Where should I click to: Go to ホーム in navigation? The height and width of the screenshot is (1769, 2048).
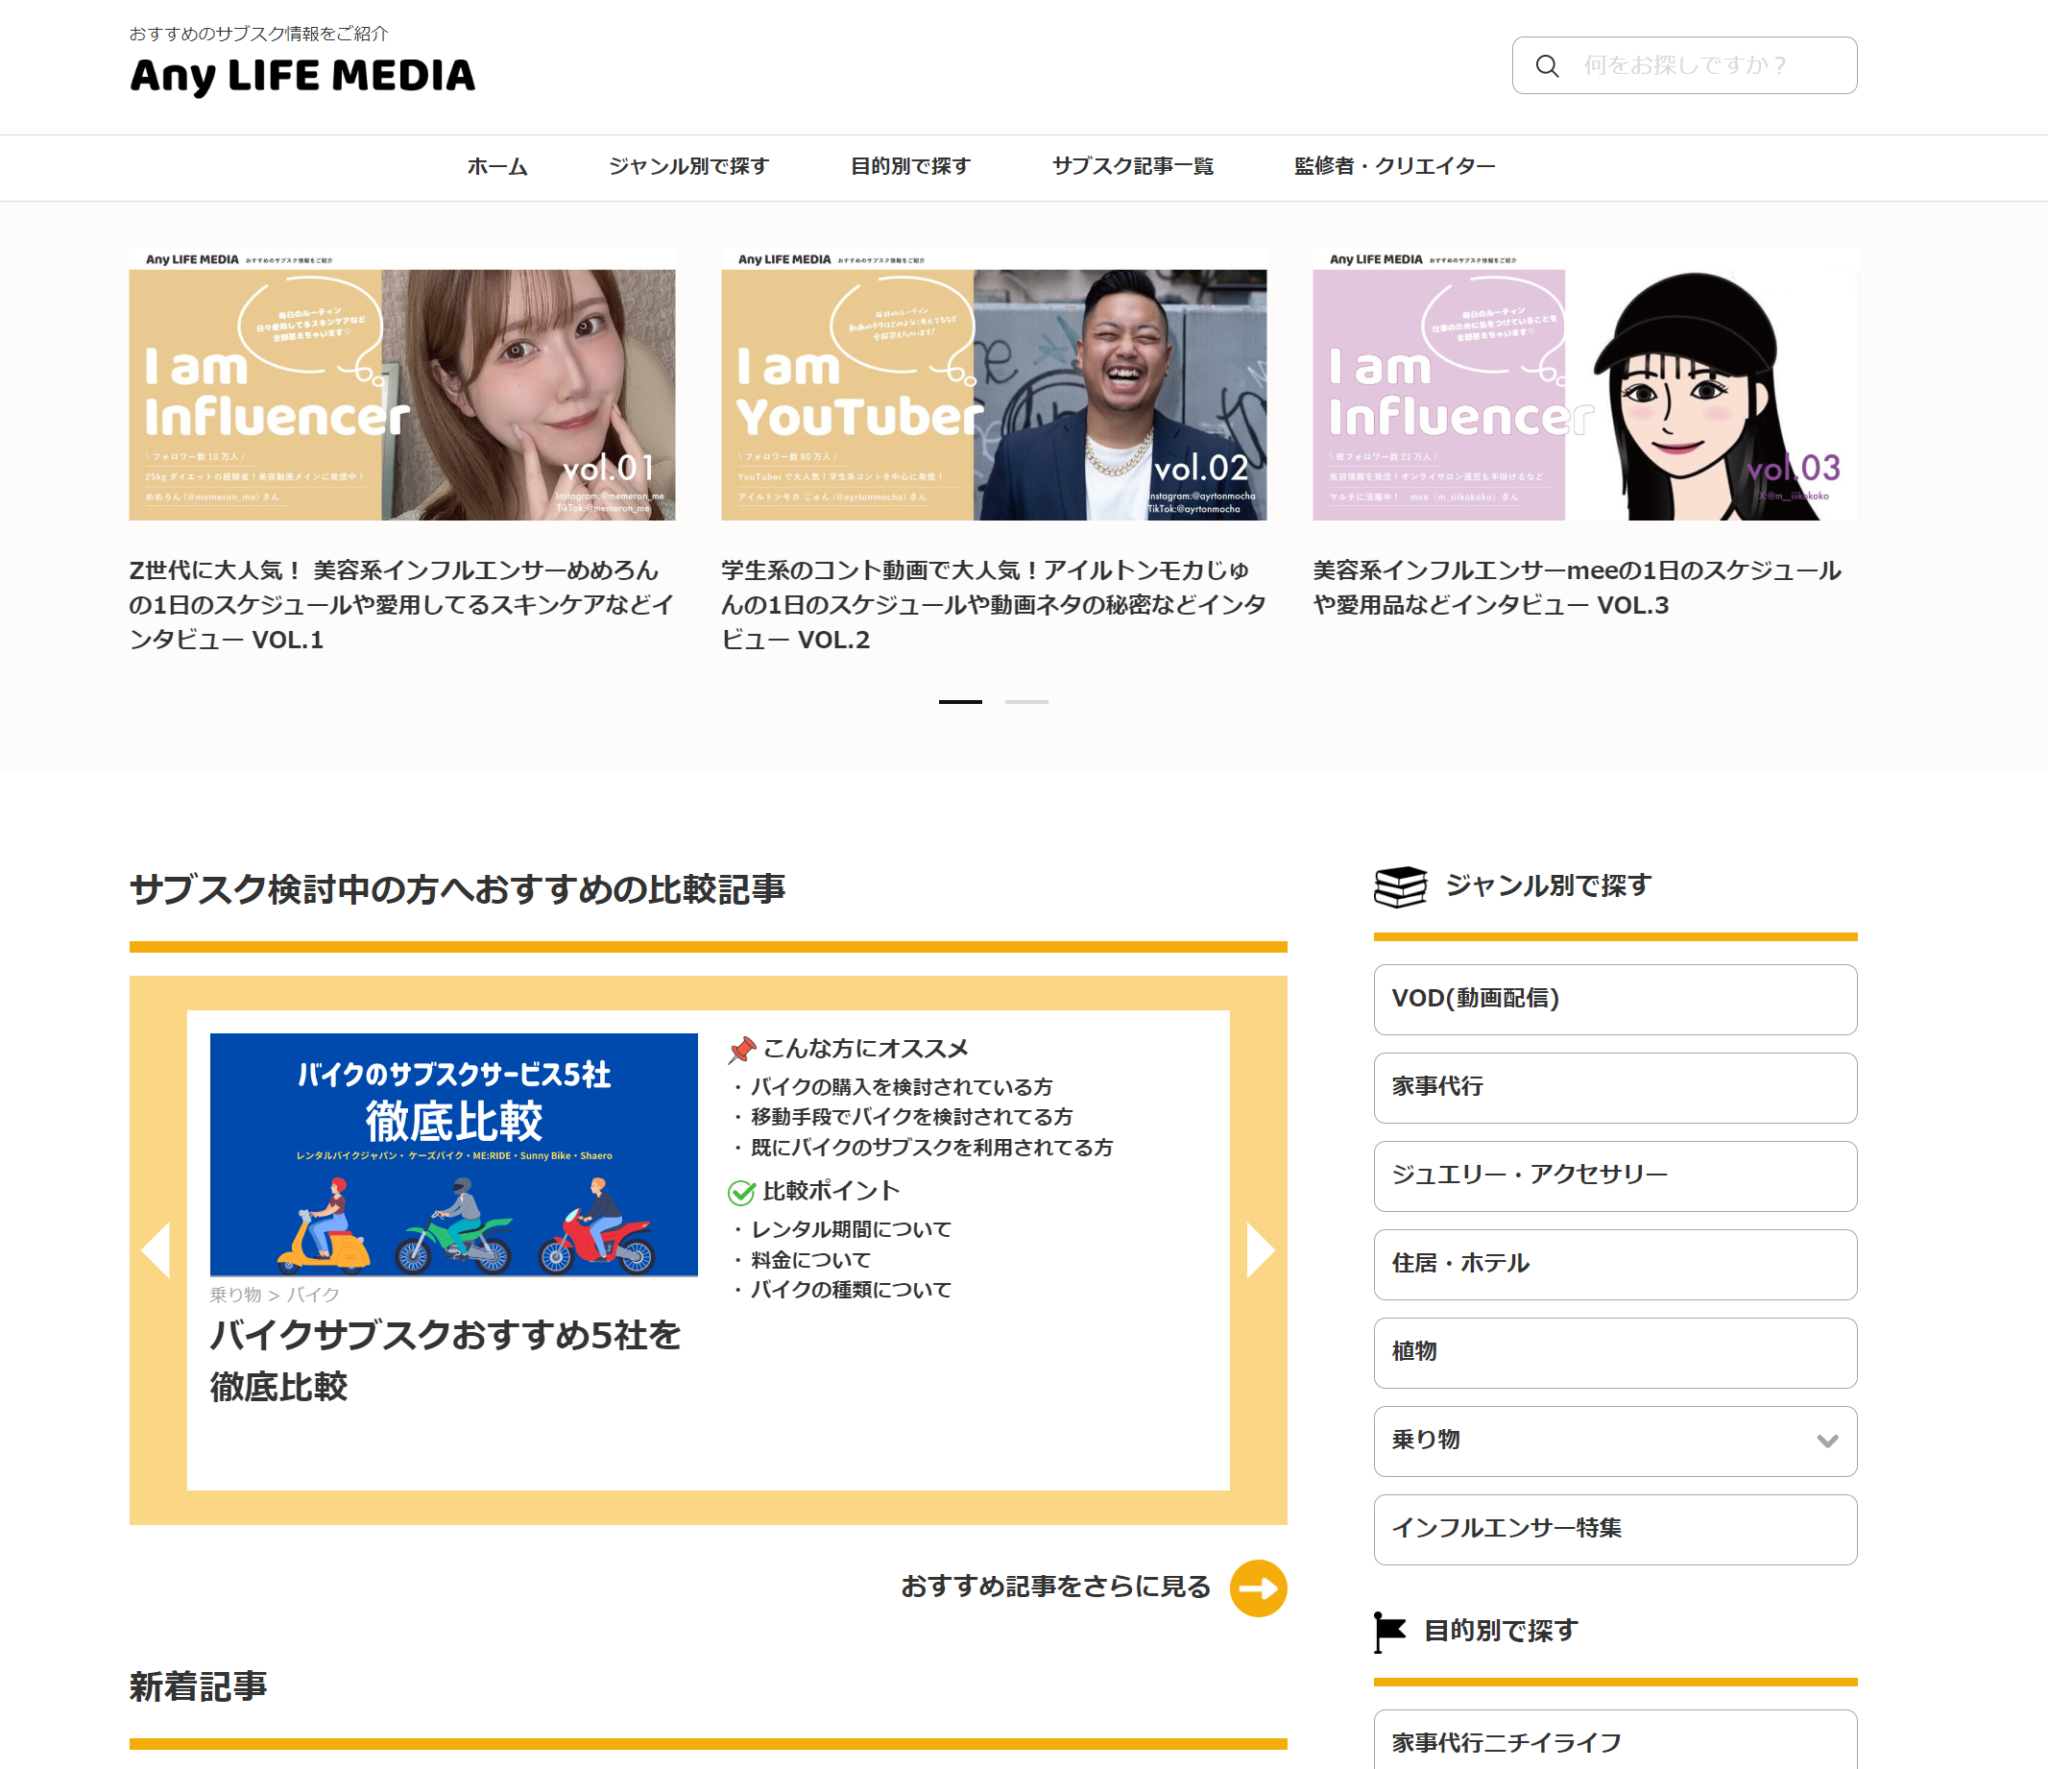click(497, 166)
